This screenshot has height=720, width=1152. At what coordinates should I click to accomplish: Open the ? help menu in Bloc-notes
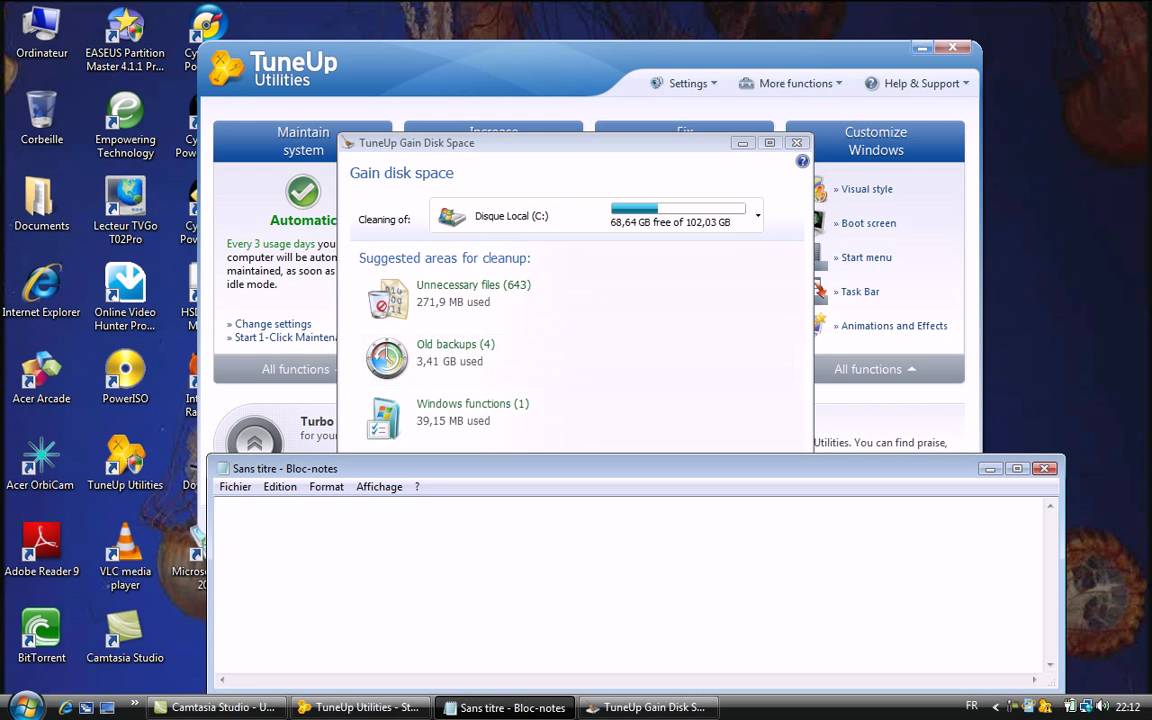417,486
